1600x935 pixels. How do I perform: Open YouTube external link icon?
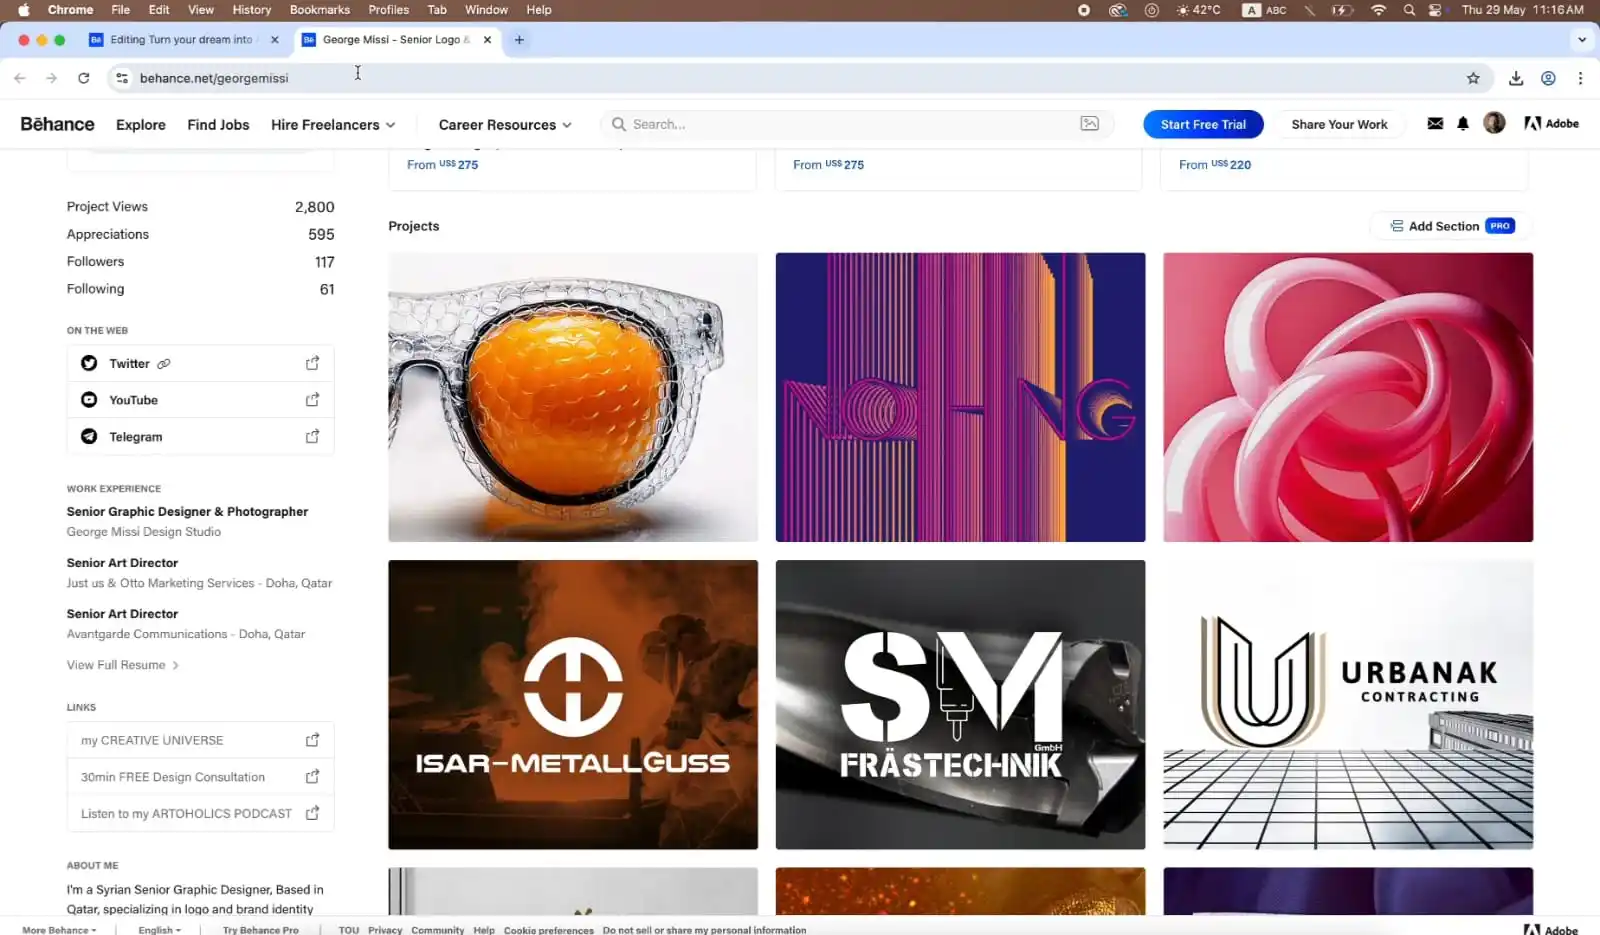coord(312,400)
